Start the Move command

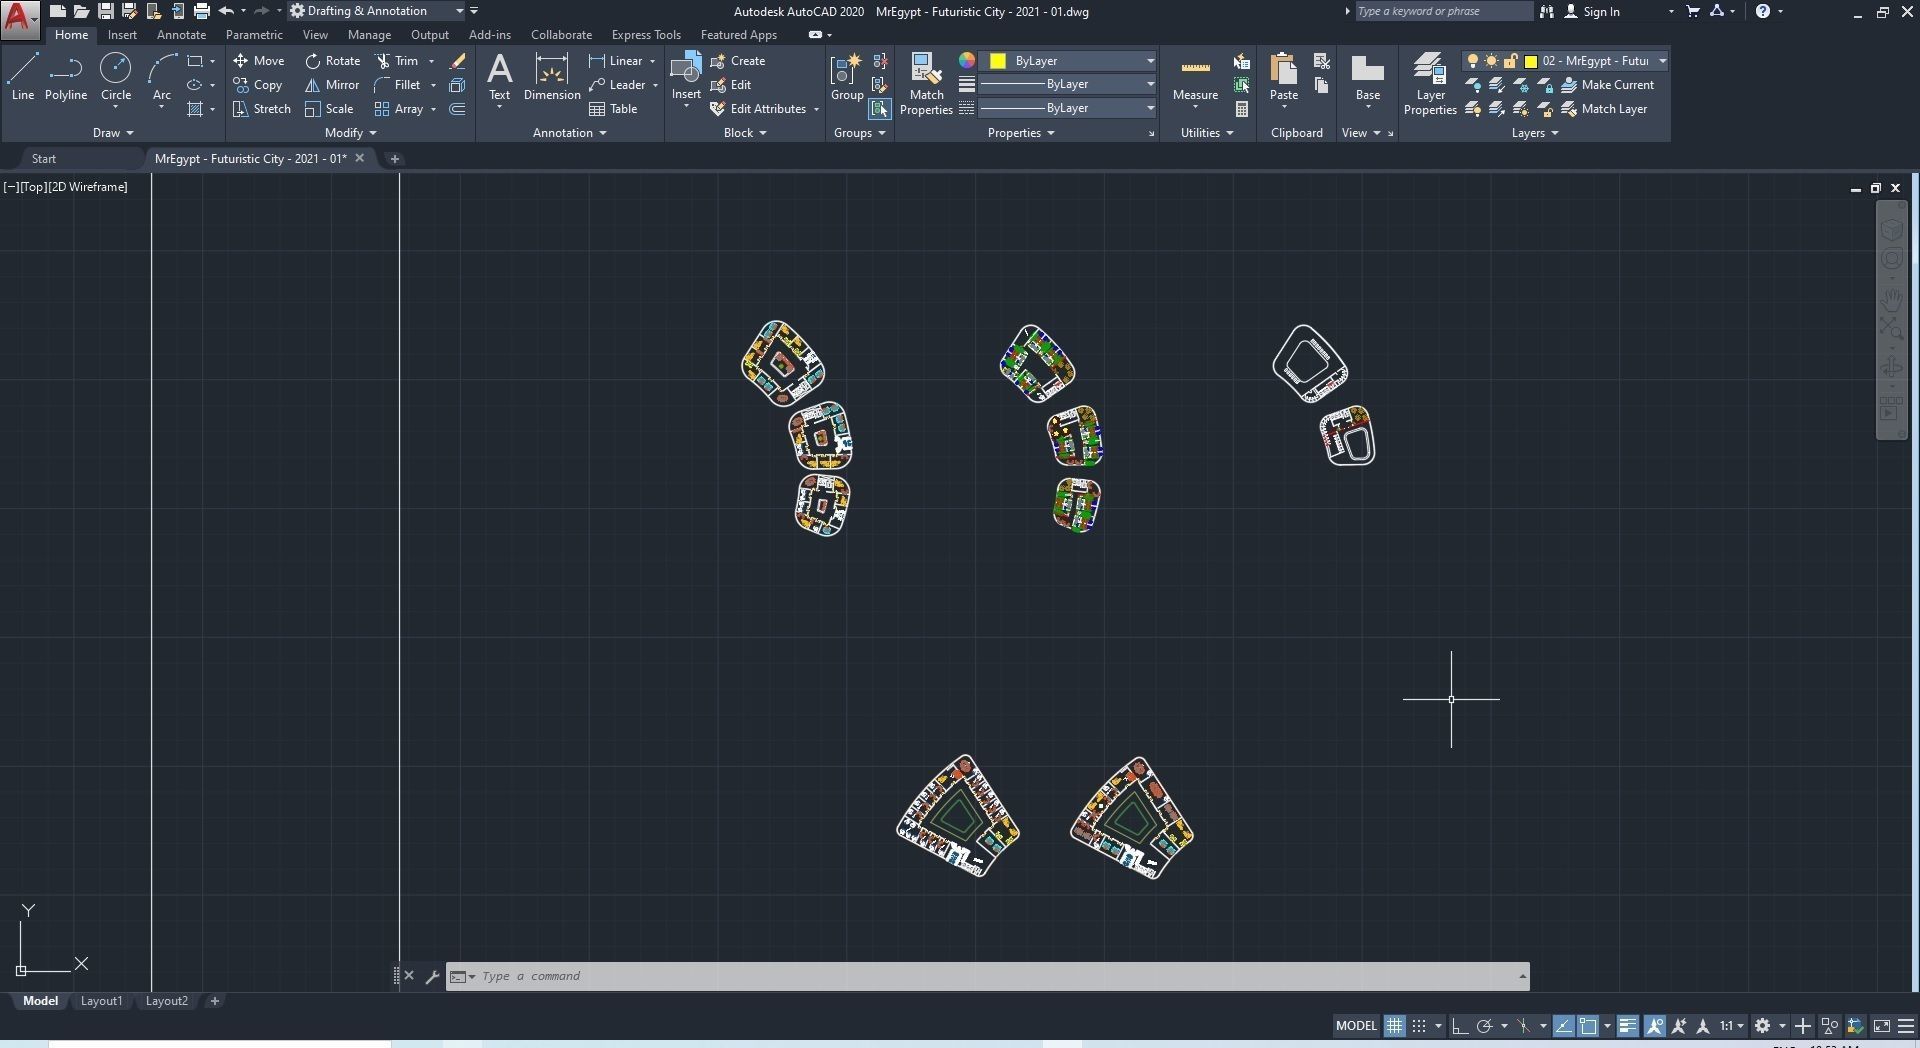259,61
